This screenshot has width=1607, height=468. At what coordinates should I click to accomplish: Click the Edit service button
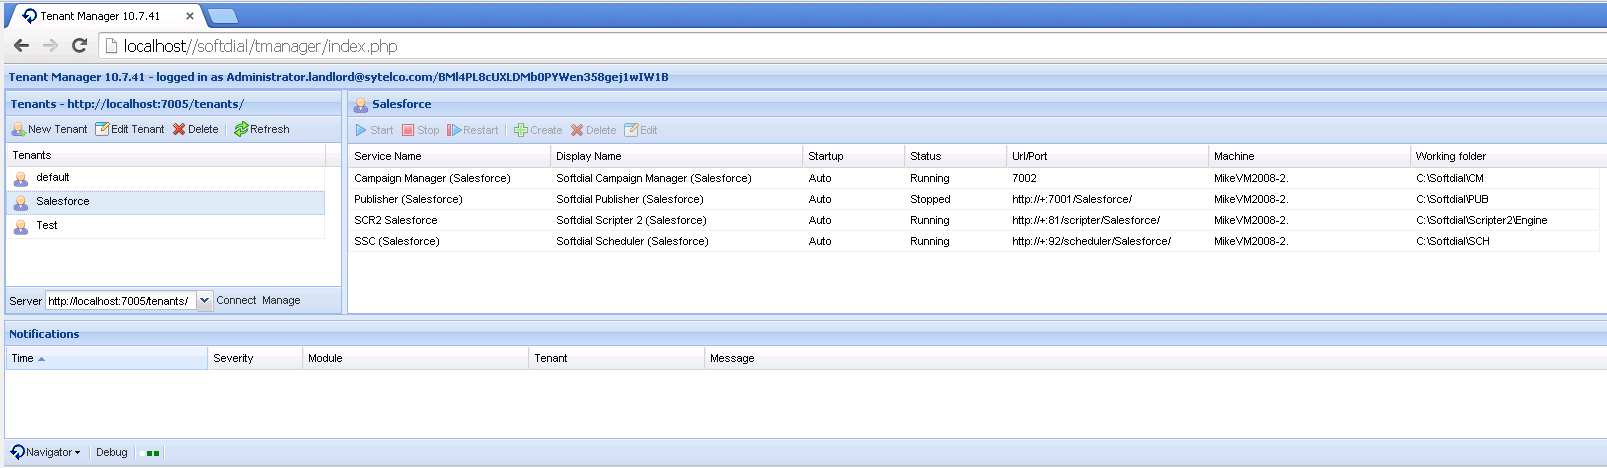point(640,130)
